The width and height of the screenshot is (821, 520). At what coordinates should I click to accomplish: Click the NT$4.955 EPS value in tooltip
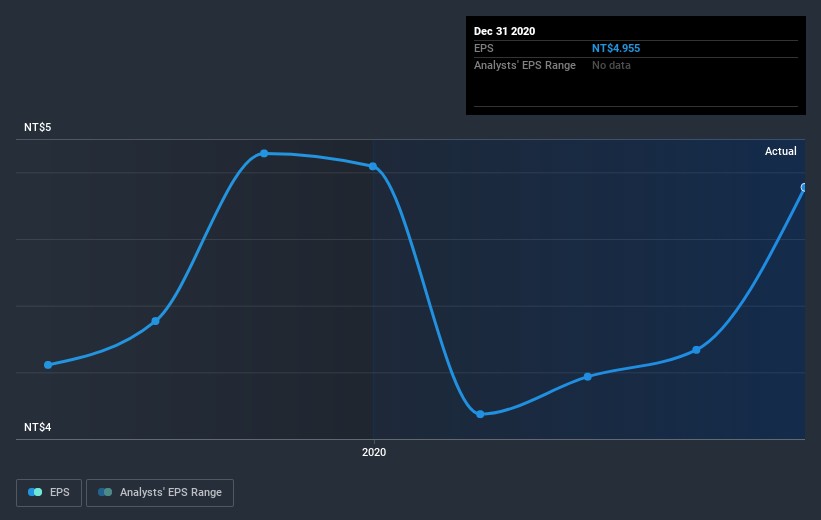[x=616, y=48]
